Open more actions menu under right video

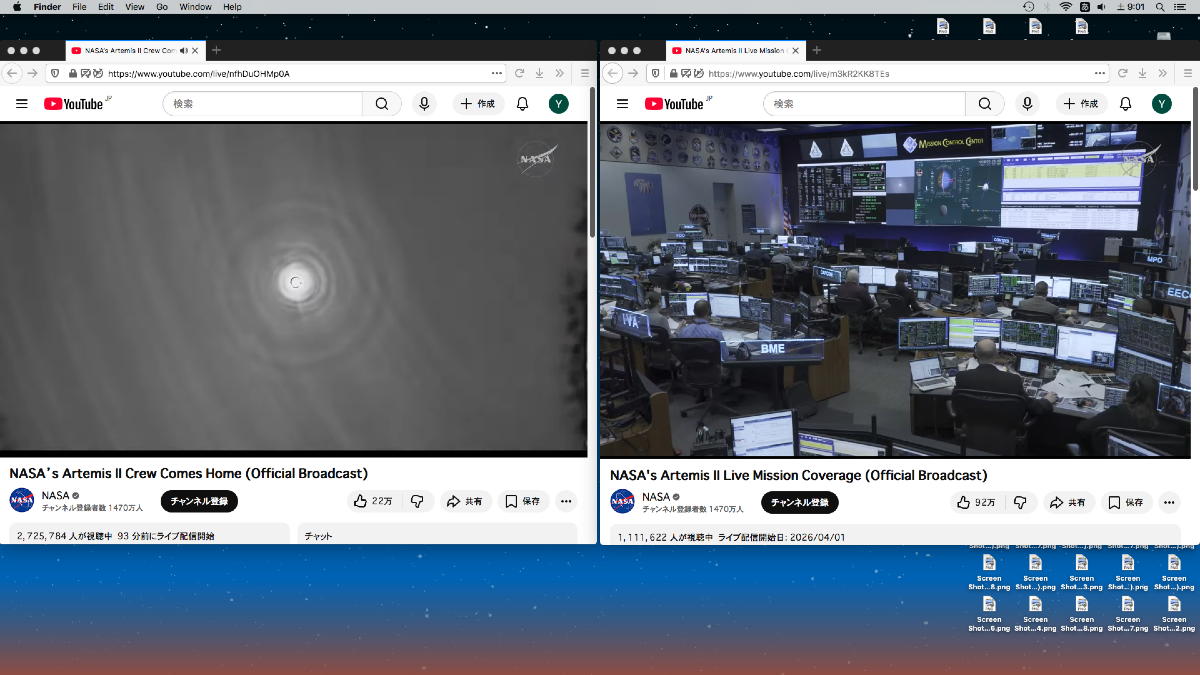click(1169, 502)
